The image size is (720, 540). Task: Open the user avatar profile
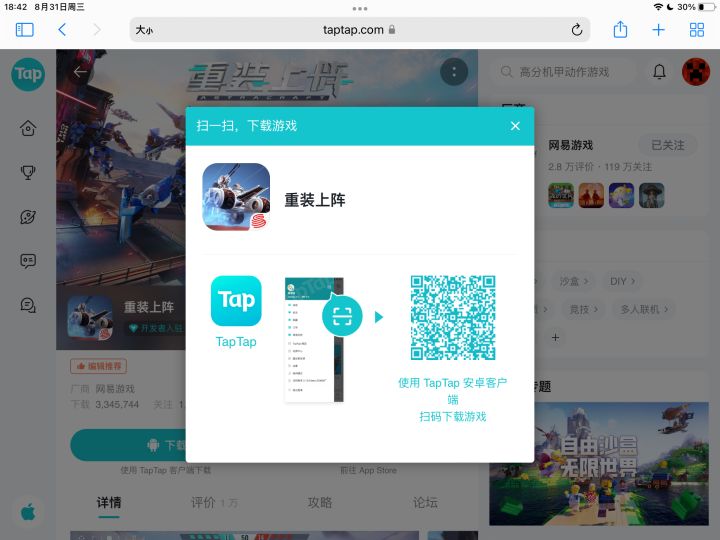(x=696, y=72)
